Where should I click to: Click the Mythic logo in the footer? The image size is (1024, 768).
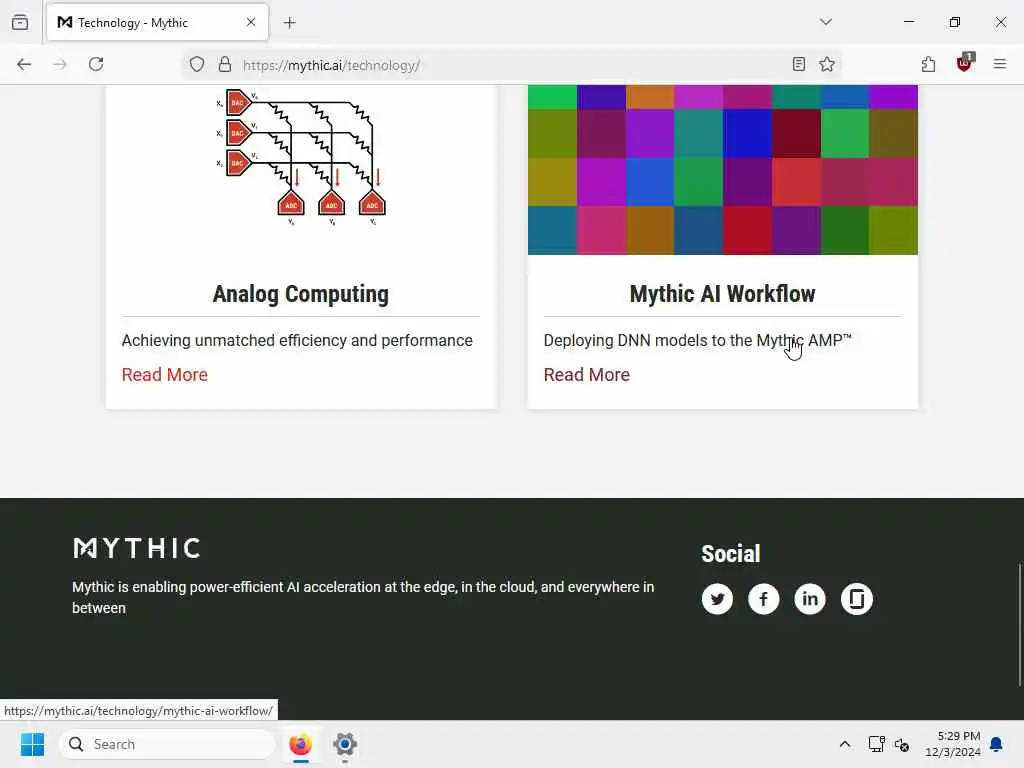point(136,548)
